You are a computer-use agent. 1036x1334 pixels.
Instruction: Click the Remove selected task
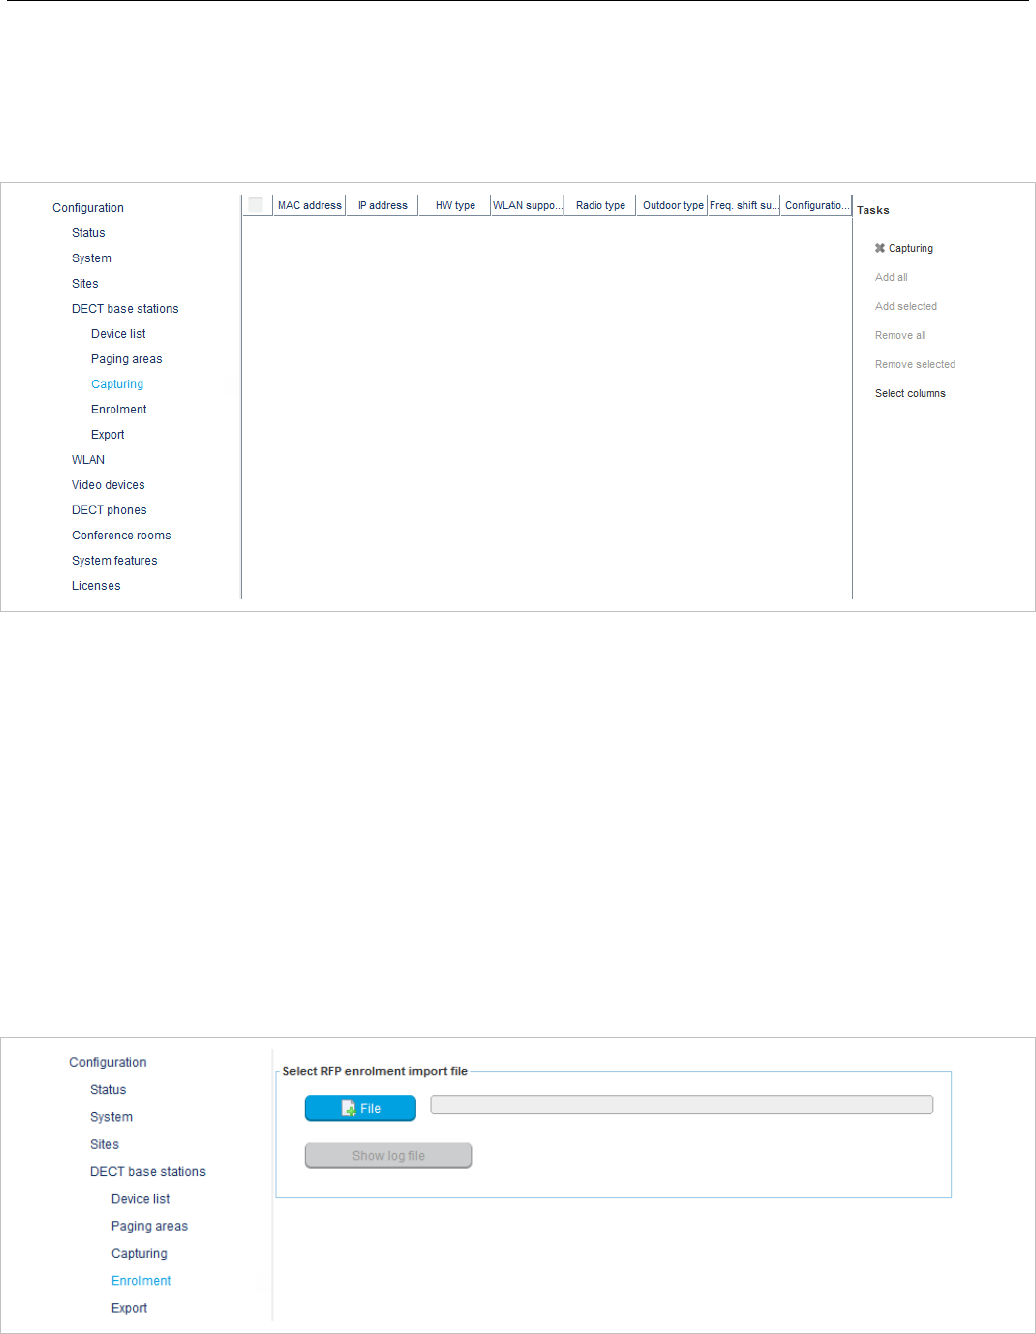click(915, 364)
